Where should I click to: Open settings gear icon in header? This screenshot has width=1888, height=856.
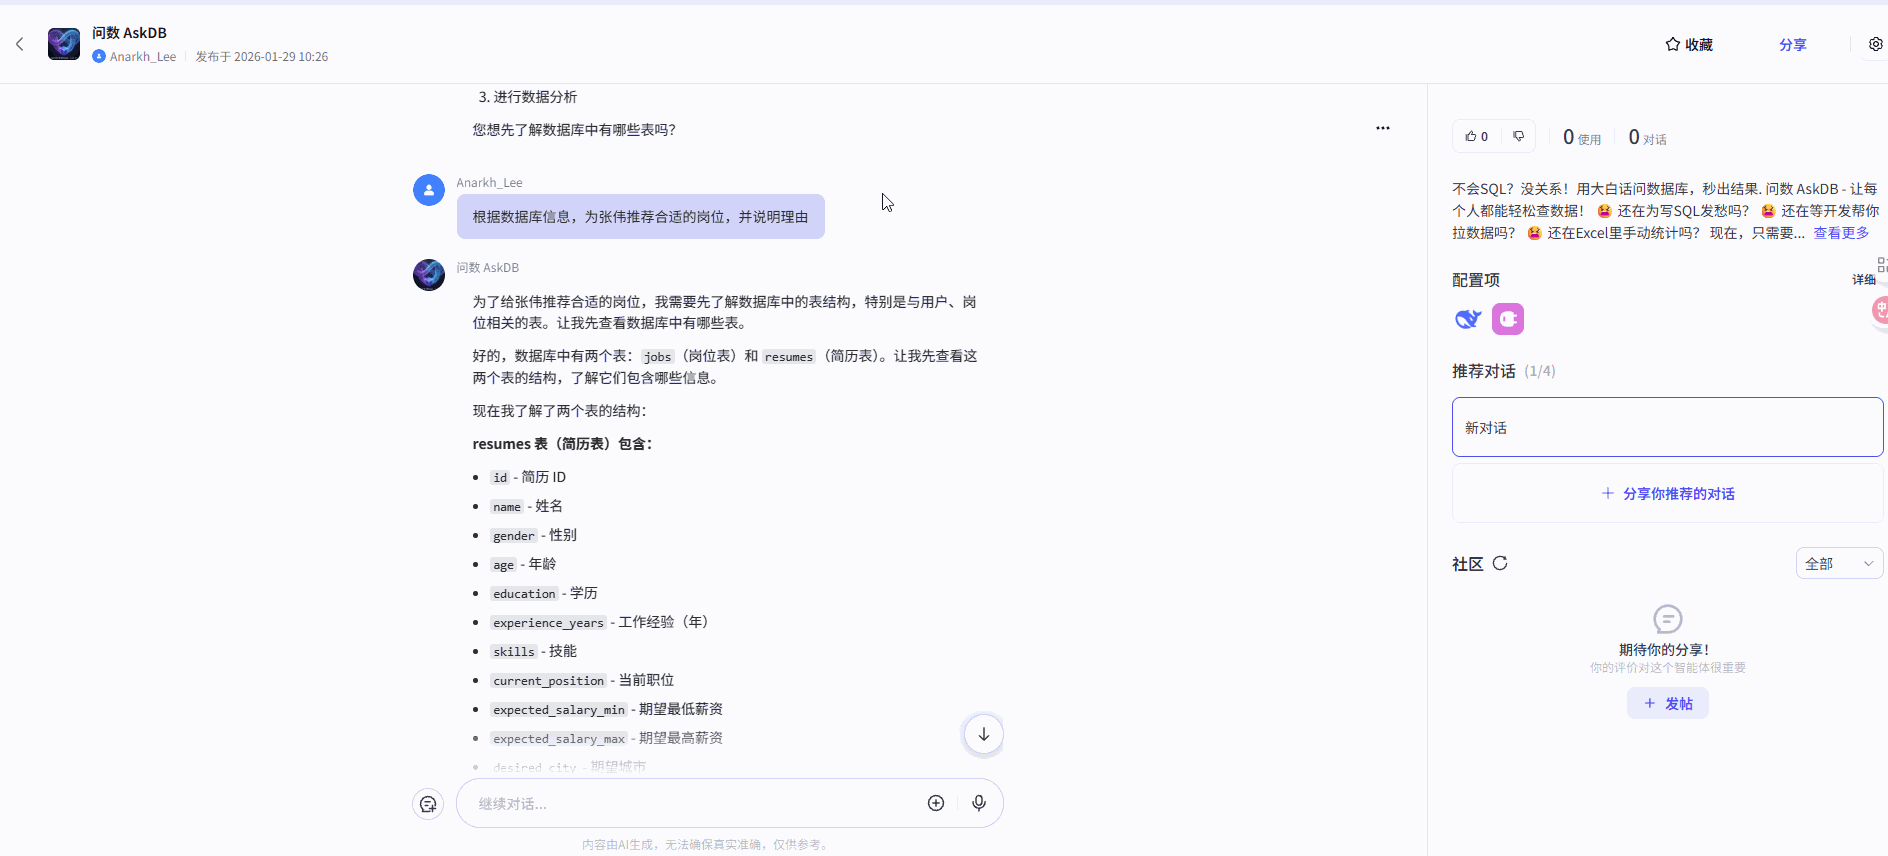[1875, 44]
